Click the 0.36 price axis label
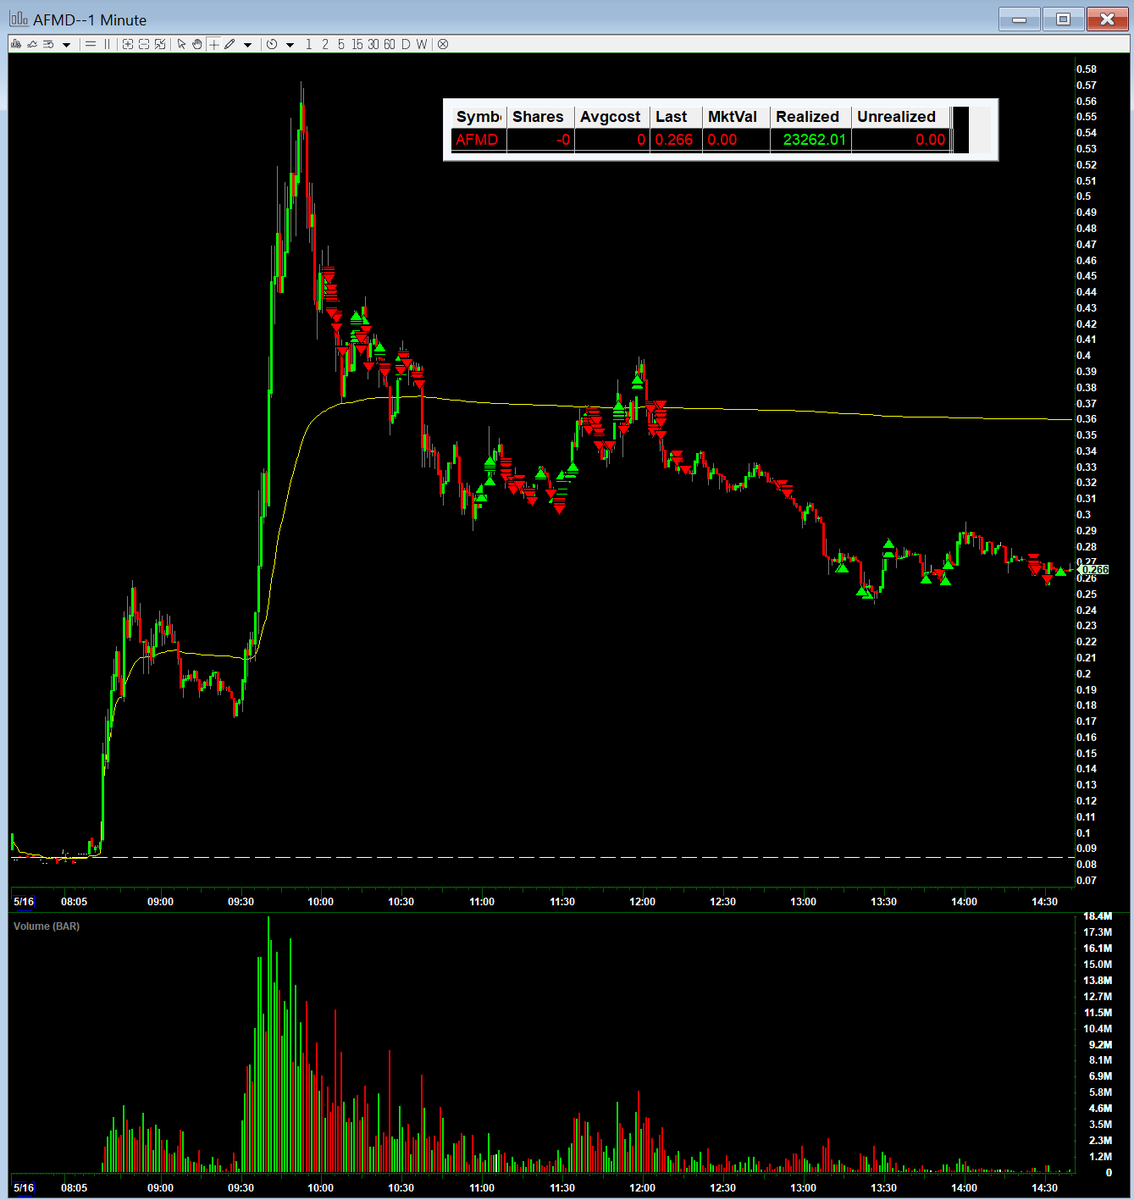 tap(1086, 420)
